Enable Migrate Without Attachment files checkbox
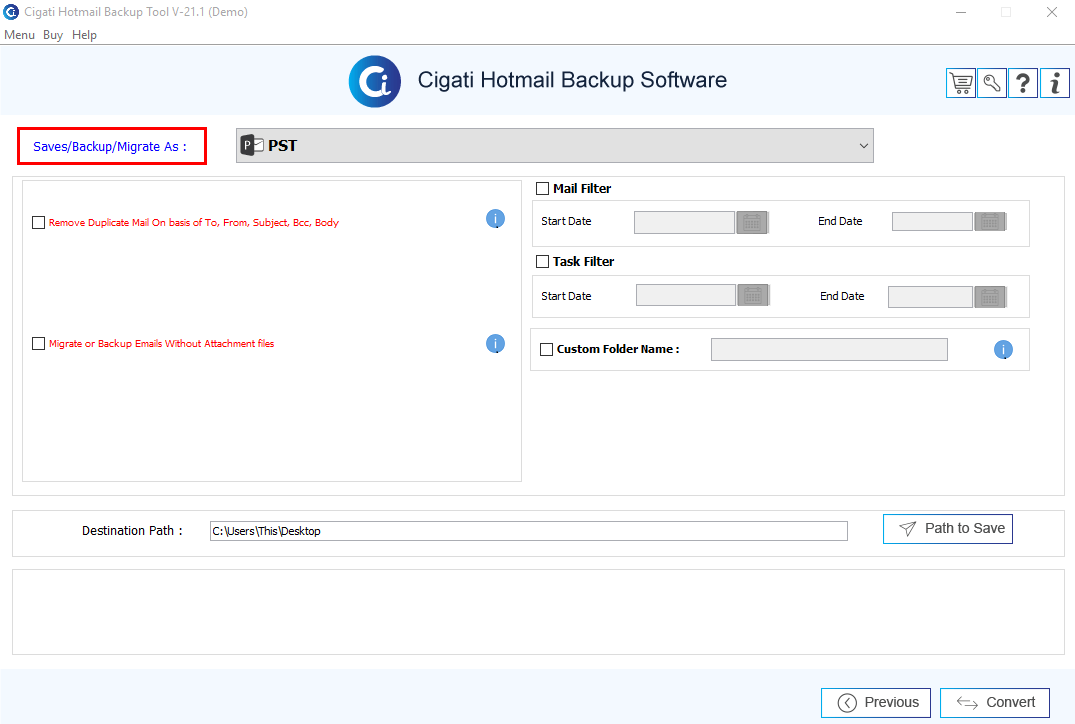The width and height of the screenshot is (1075, 724). (38, 343)
